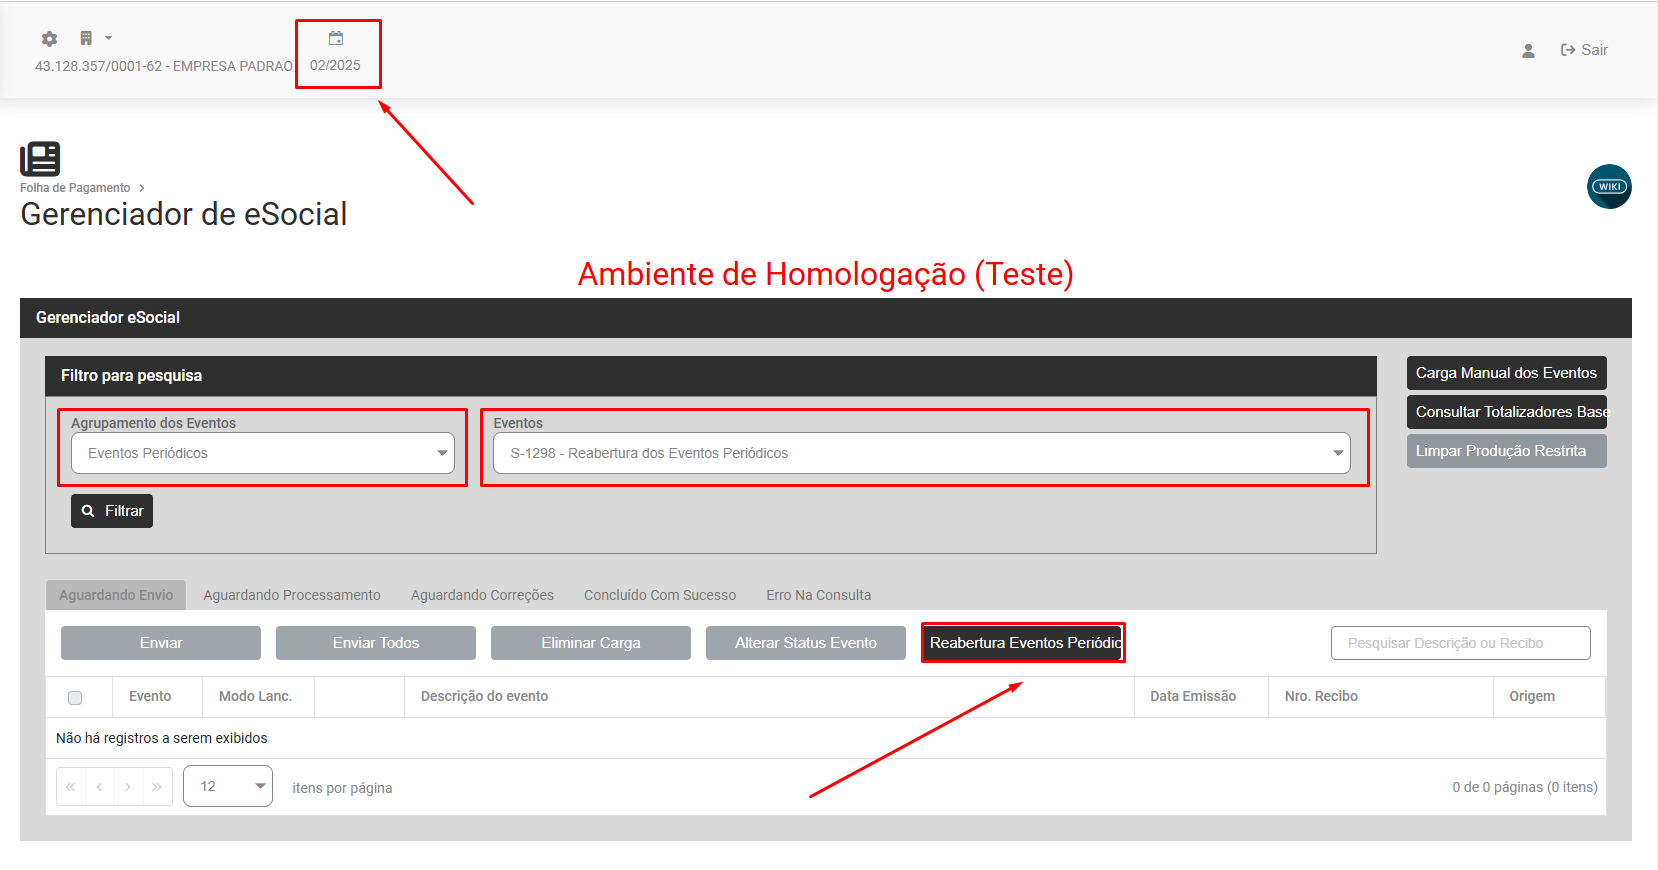Sort by the Modo Lanc. column header
Screen dimensions: 1658x870
point(256,696)
